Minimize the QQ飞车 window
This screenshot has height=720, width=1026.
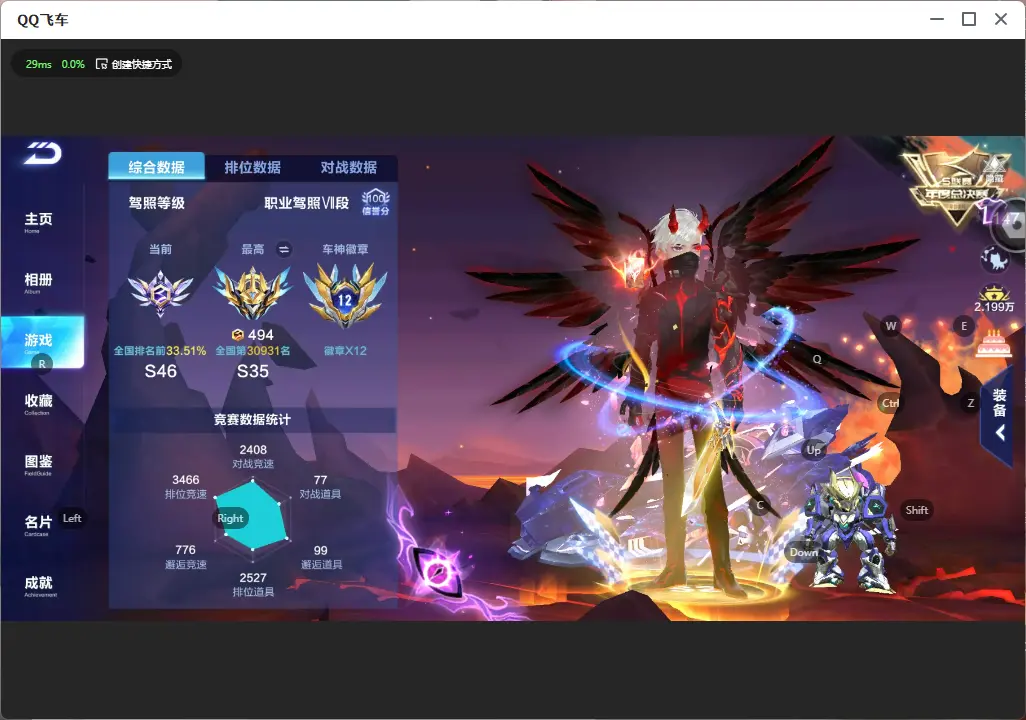[937, 20]
